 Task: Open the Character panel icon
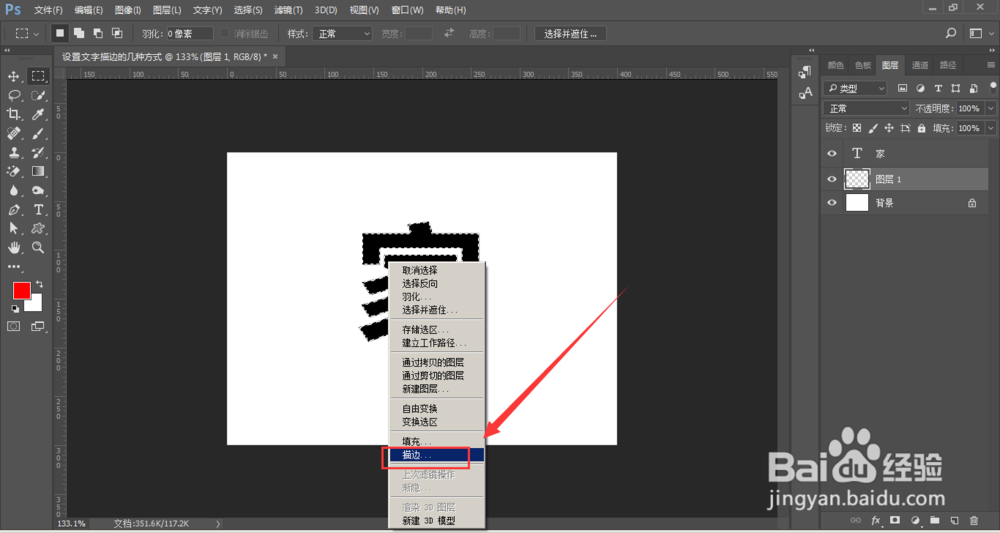[x=805, y=93]
